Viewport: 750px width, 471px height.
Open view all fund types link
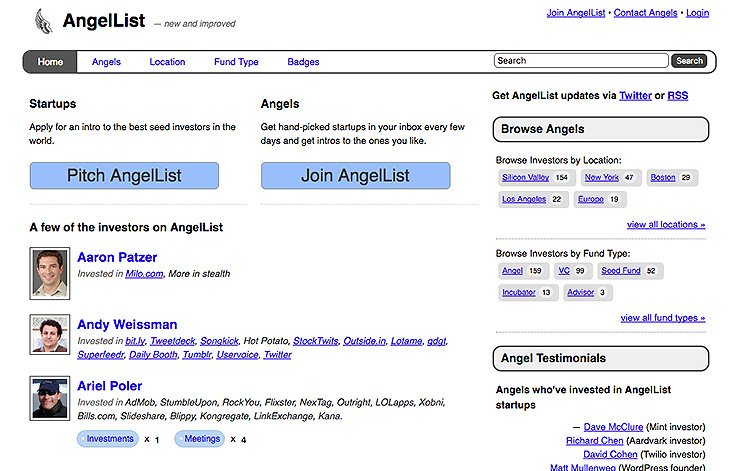click(663, 318)
